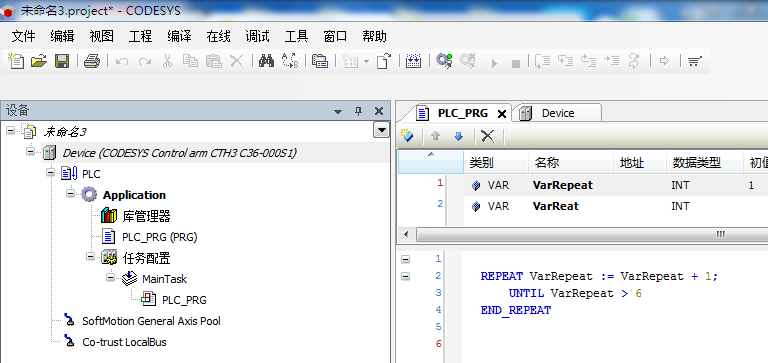Viewport: 768px width, 363px height.
Task: Save the project with floppy icon
Action: pyautogui.click(x=62, y=61)
